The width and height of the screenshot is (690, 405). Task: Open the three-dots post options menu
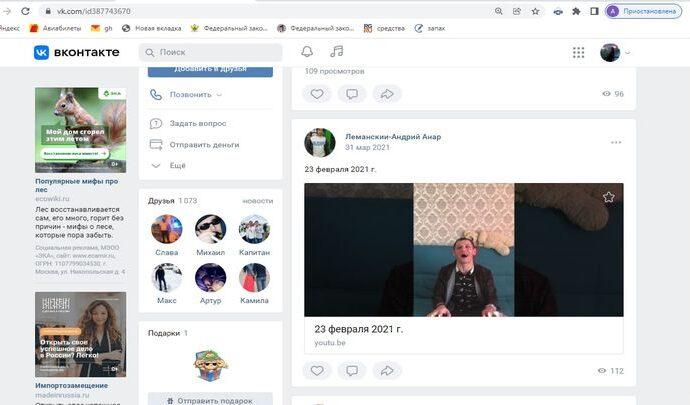point(616,142)
